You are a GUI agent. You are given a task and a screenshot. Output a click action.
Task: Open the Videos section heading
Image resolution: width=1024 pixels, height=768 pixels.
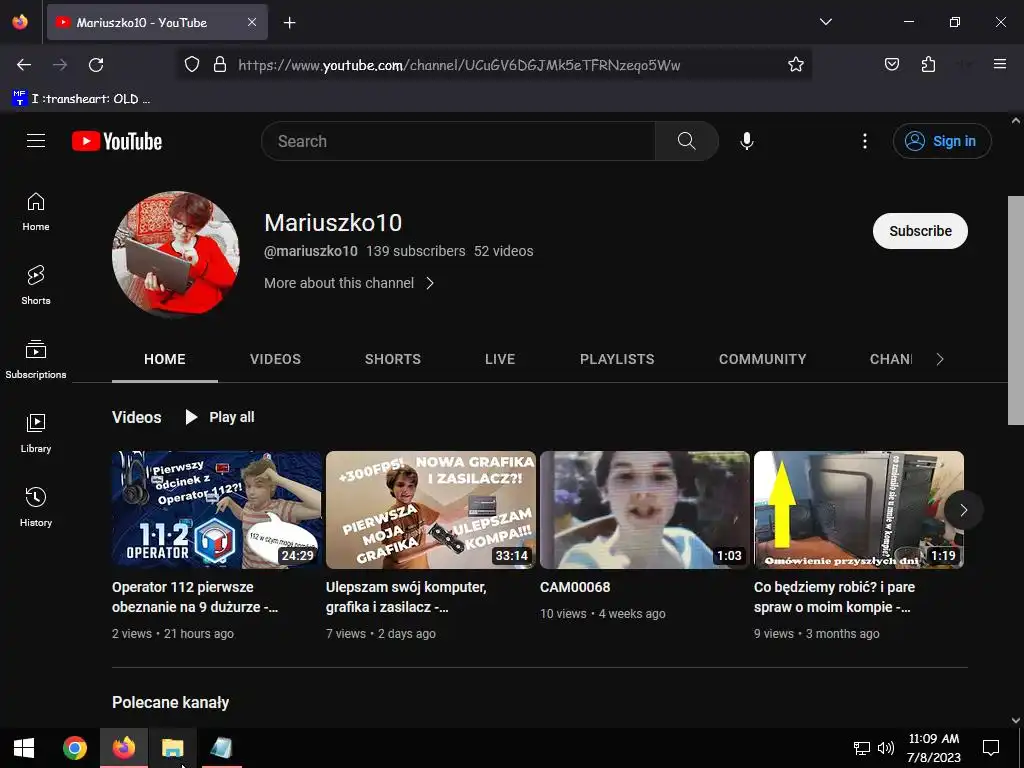[x=136, y=417]
